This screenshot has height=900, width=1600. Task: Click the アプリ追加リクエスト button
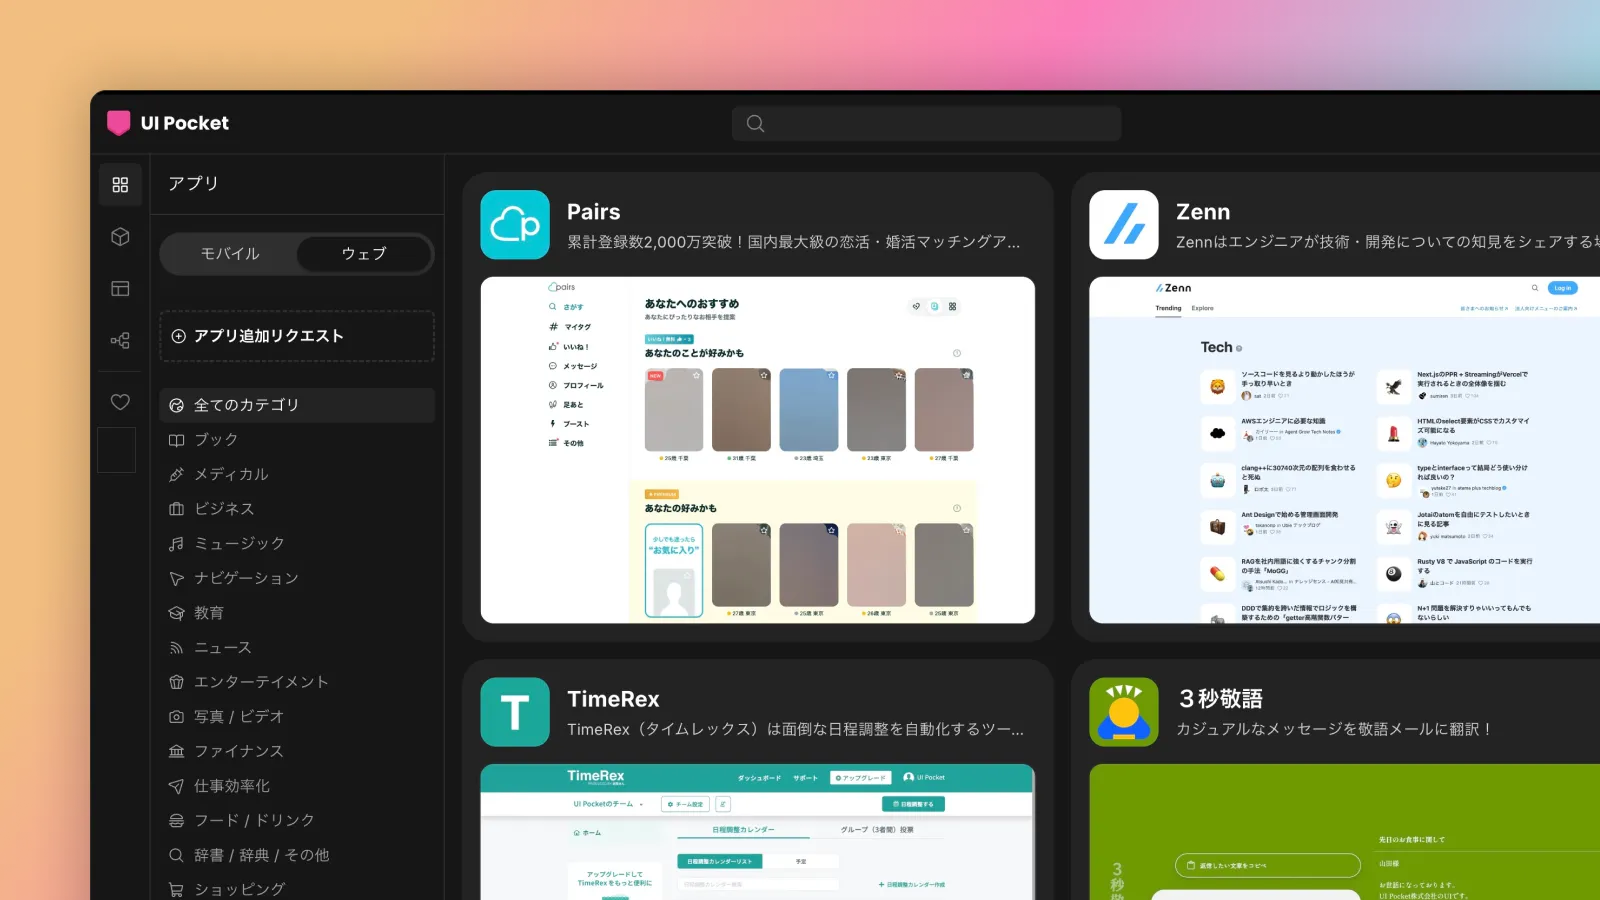297,336
